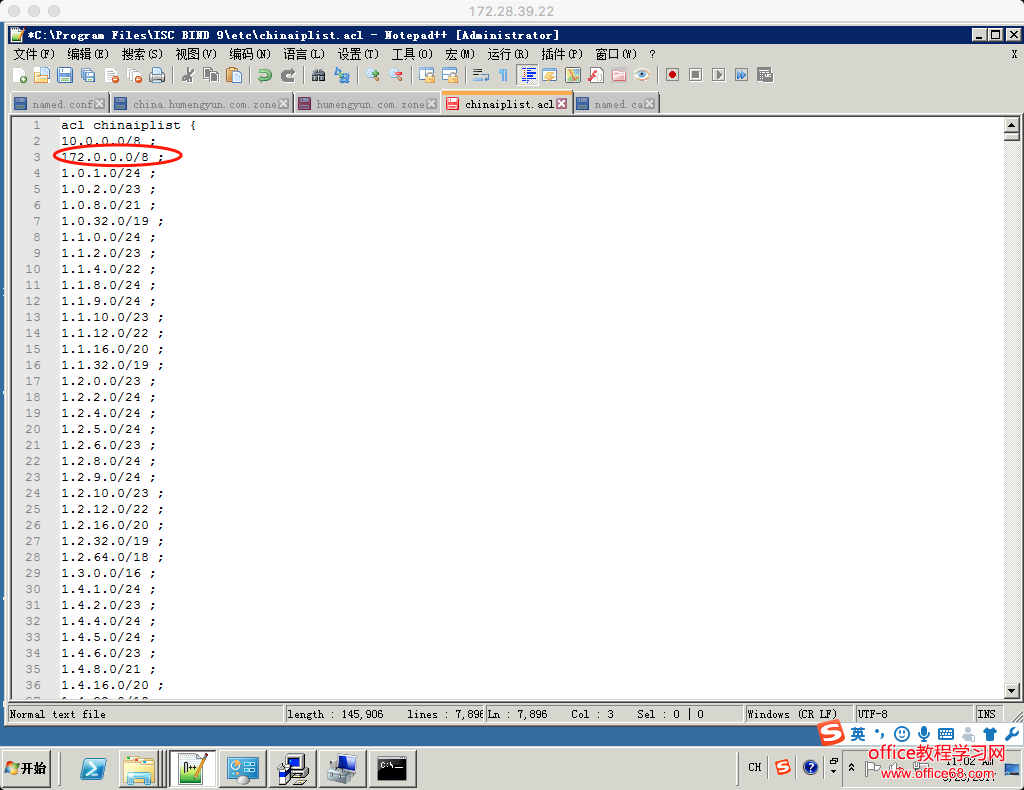The width and height of the screenshot is (1024, 790).
Task: Toggle INS insert mode in status bar
Action: pos(986,714)
